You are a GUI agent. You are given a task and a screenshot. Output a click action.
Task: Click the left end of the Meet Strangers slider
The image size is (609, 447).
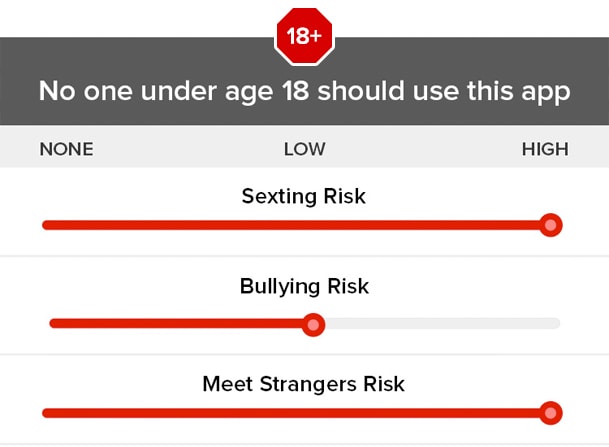(x=47, y=413)
